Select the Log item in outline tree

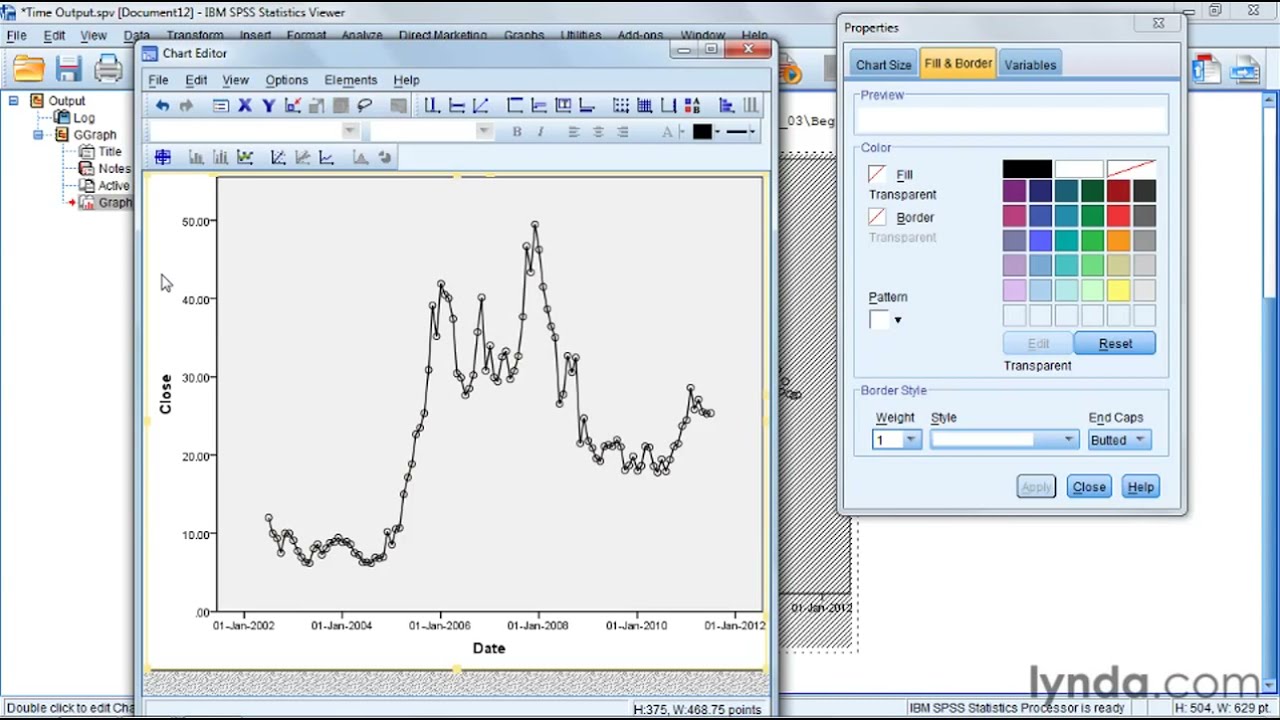(x=84, y=118)
